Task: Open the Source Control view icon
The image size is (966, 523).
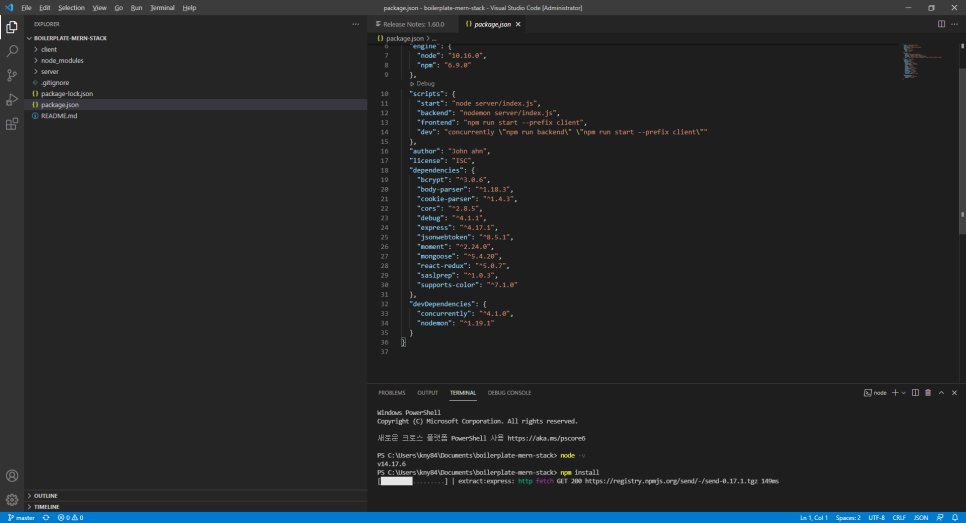Action: click(12, 75)
